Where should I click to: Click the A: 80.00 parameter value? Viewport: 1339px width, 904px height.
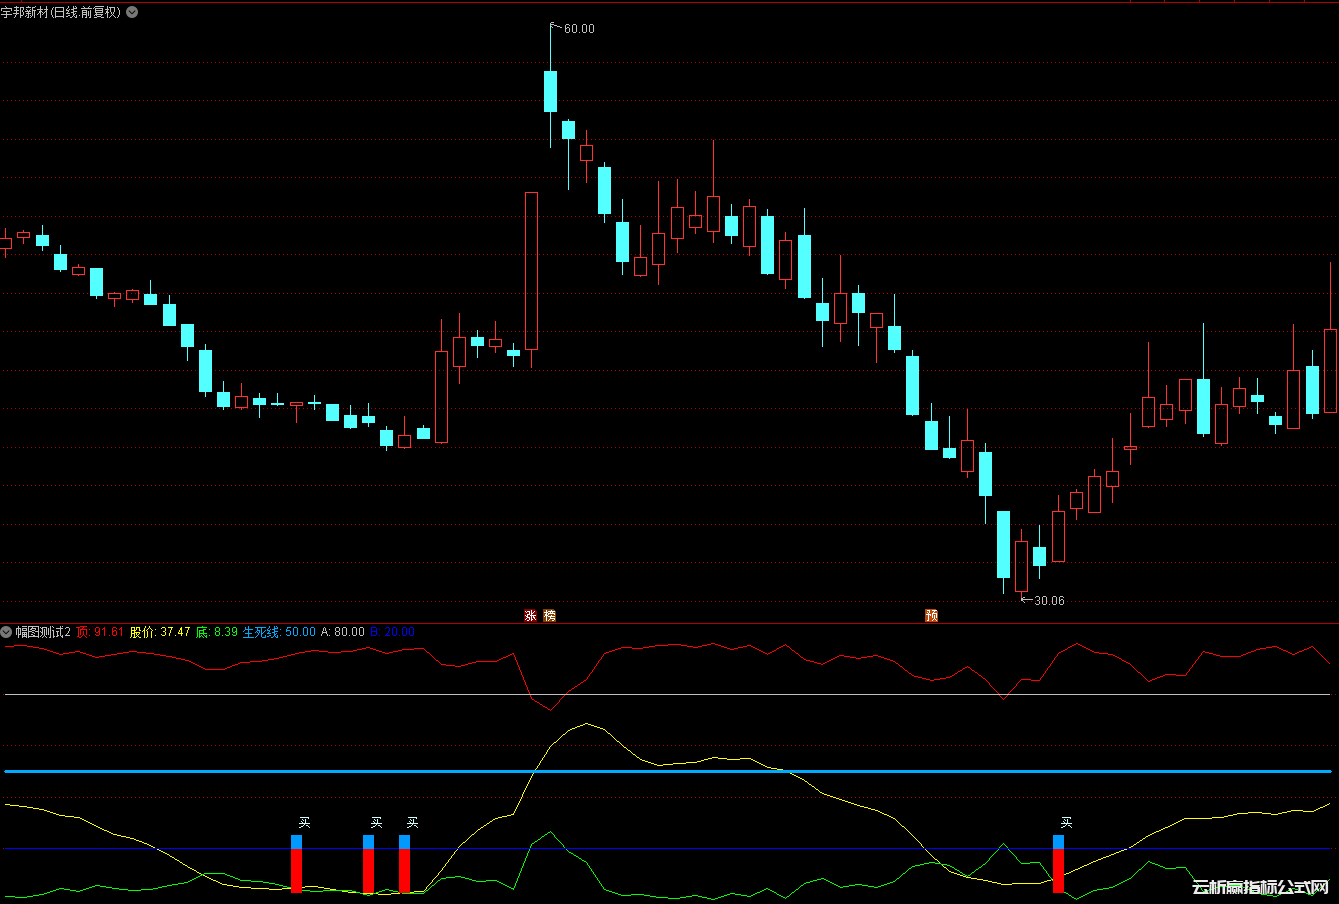[343, 632]
